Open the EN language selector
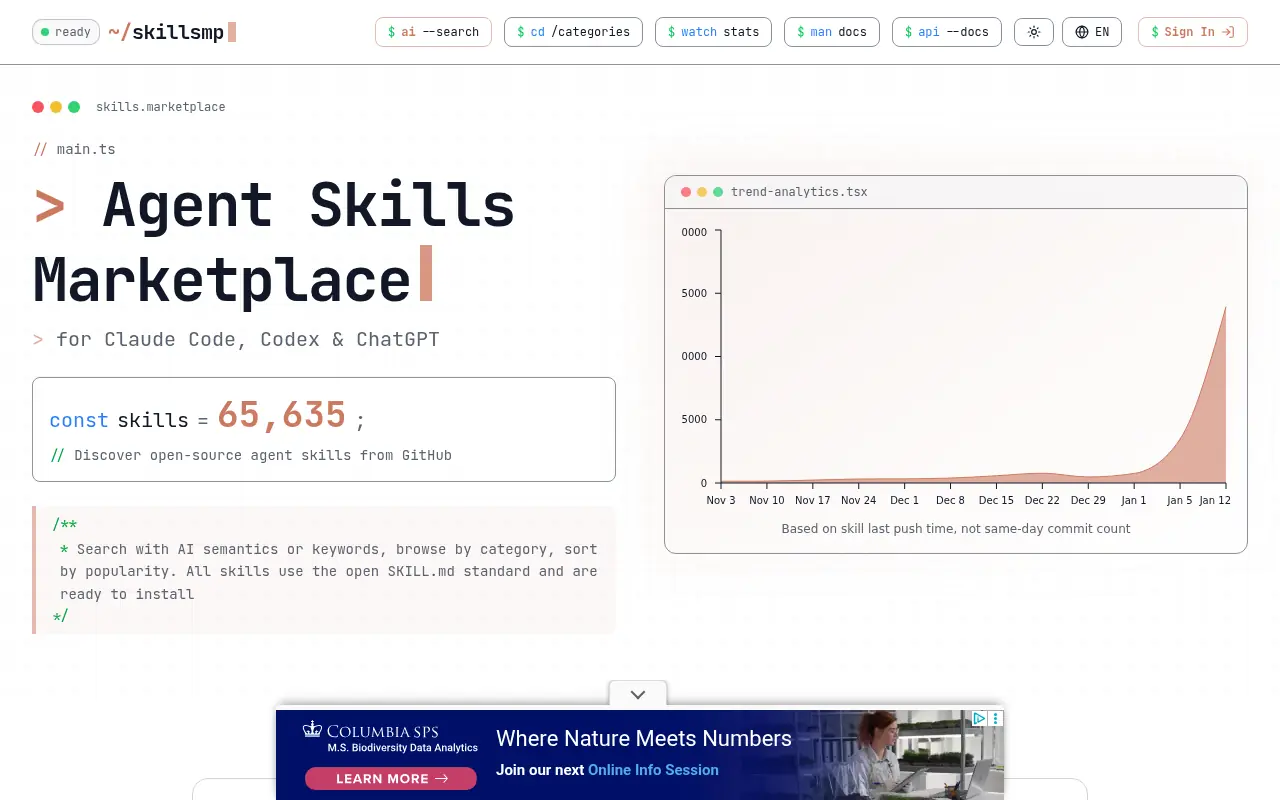 point(1092,32)
